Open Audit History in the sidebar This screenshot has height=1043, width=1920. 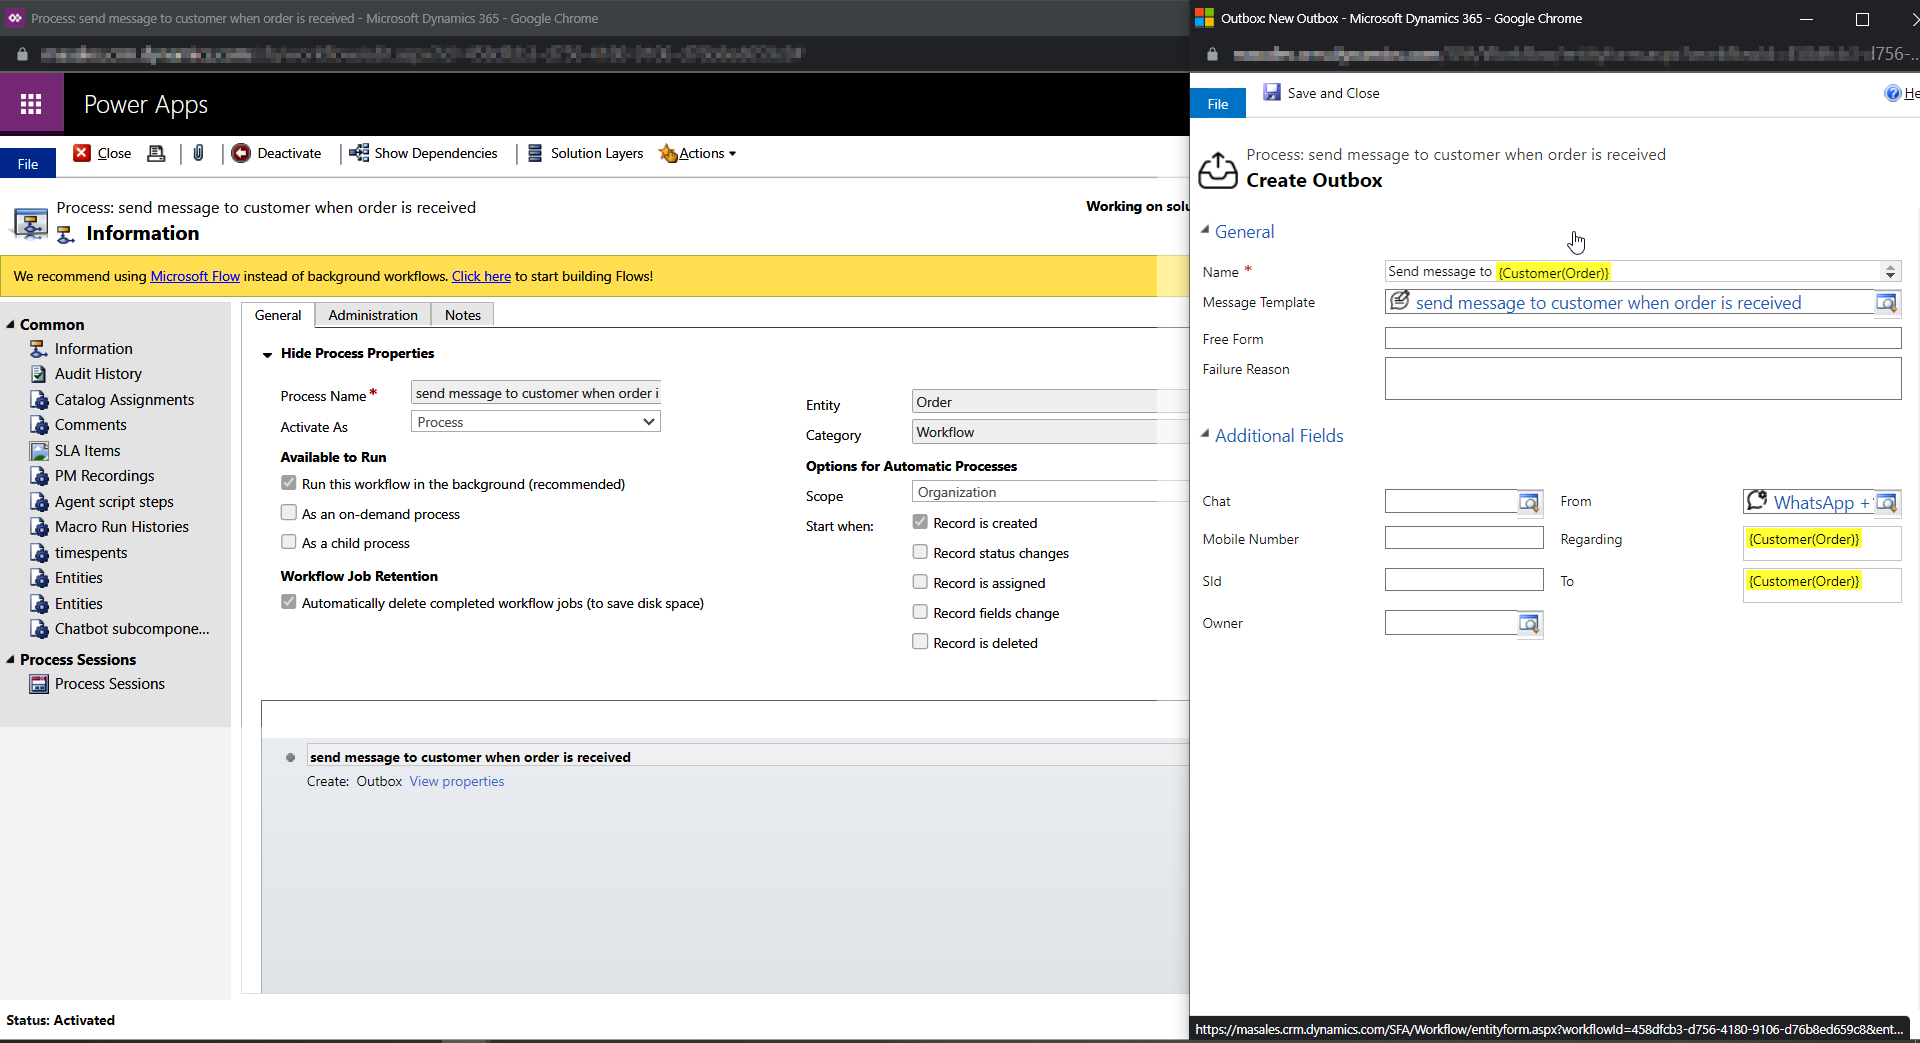[x=97, y=373]
